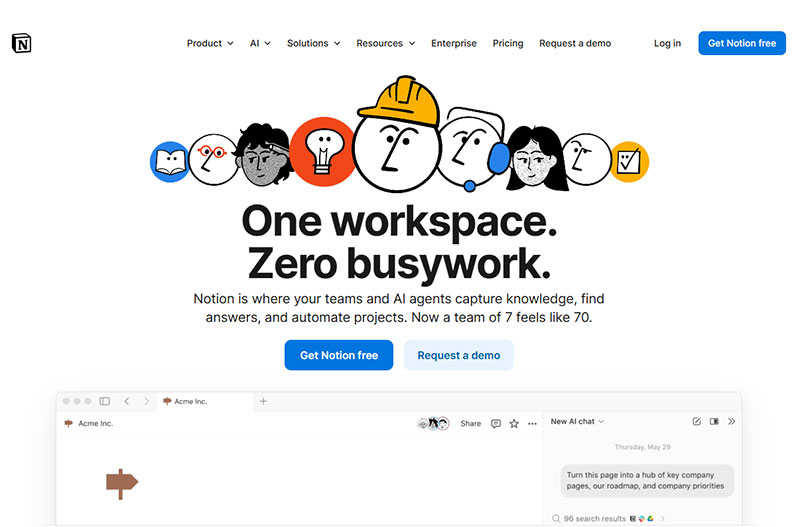This screenshot has height=527, width=800.
Task: Open the Resources dropdown in navigation
Action: pyautogui.click(x=385, y=43)
